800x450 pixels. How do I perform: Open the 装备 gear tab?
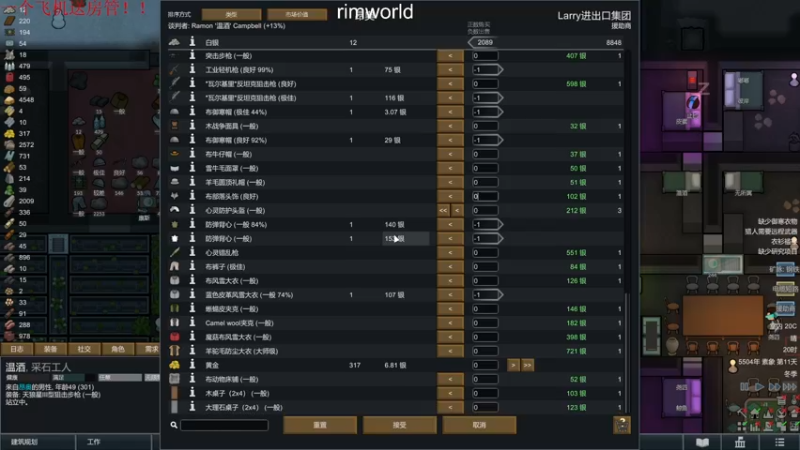pyautogui.click(x=51, y=349)
